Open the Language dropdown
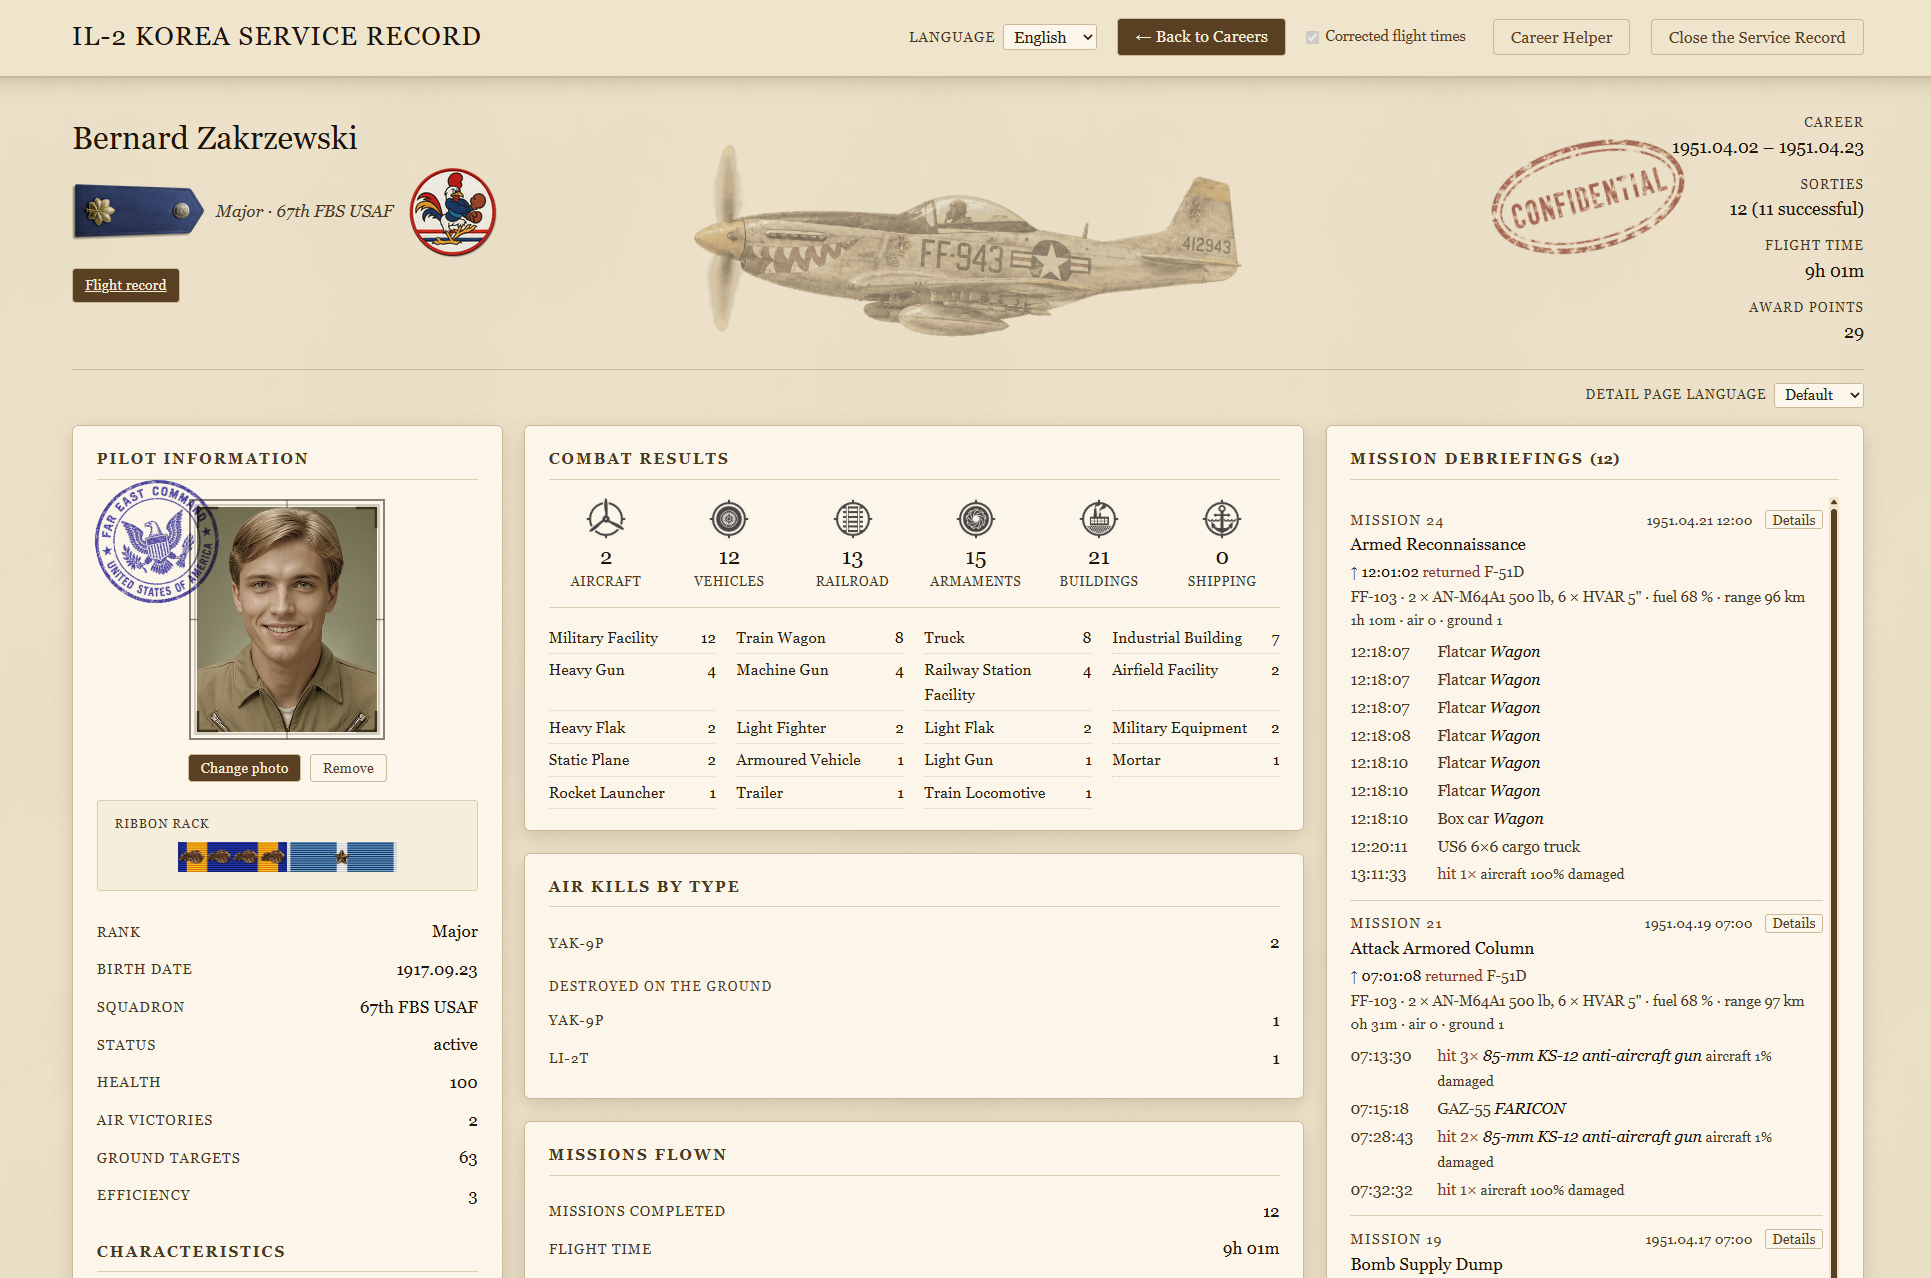The width and height of the screenshot is (1931, 1278). pos(1050,37)
